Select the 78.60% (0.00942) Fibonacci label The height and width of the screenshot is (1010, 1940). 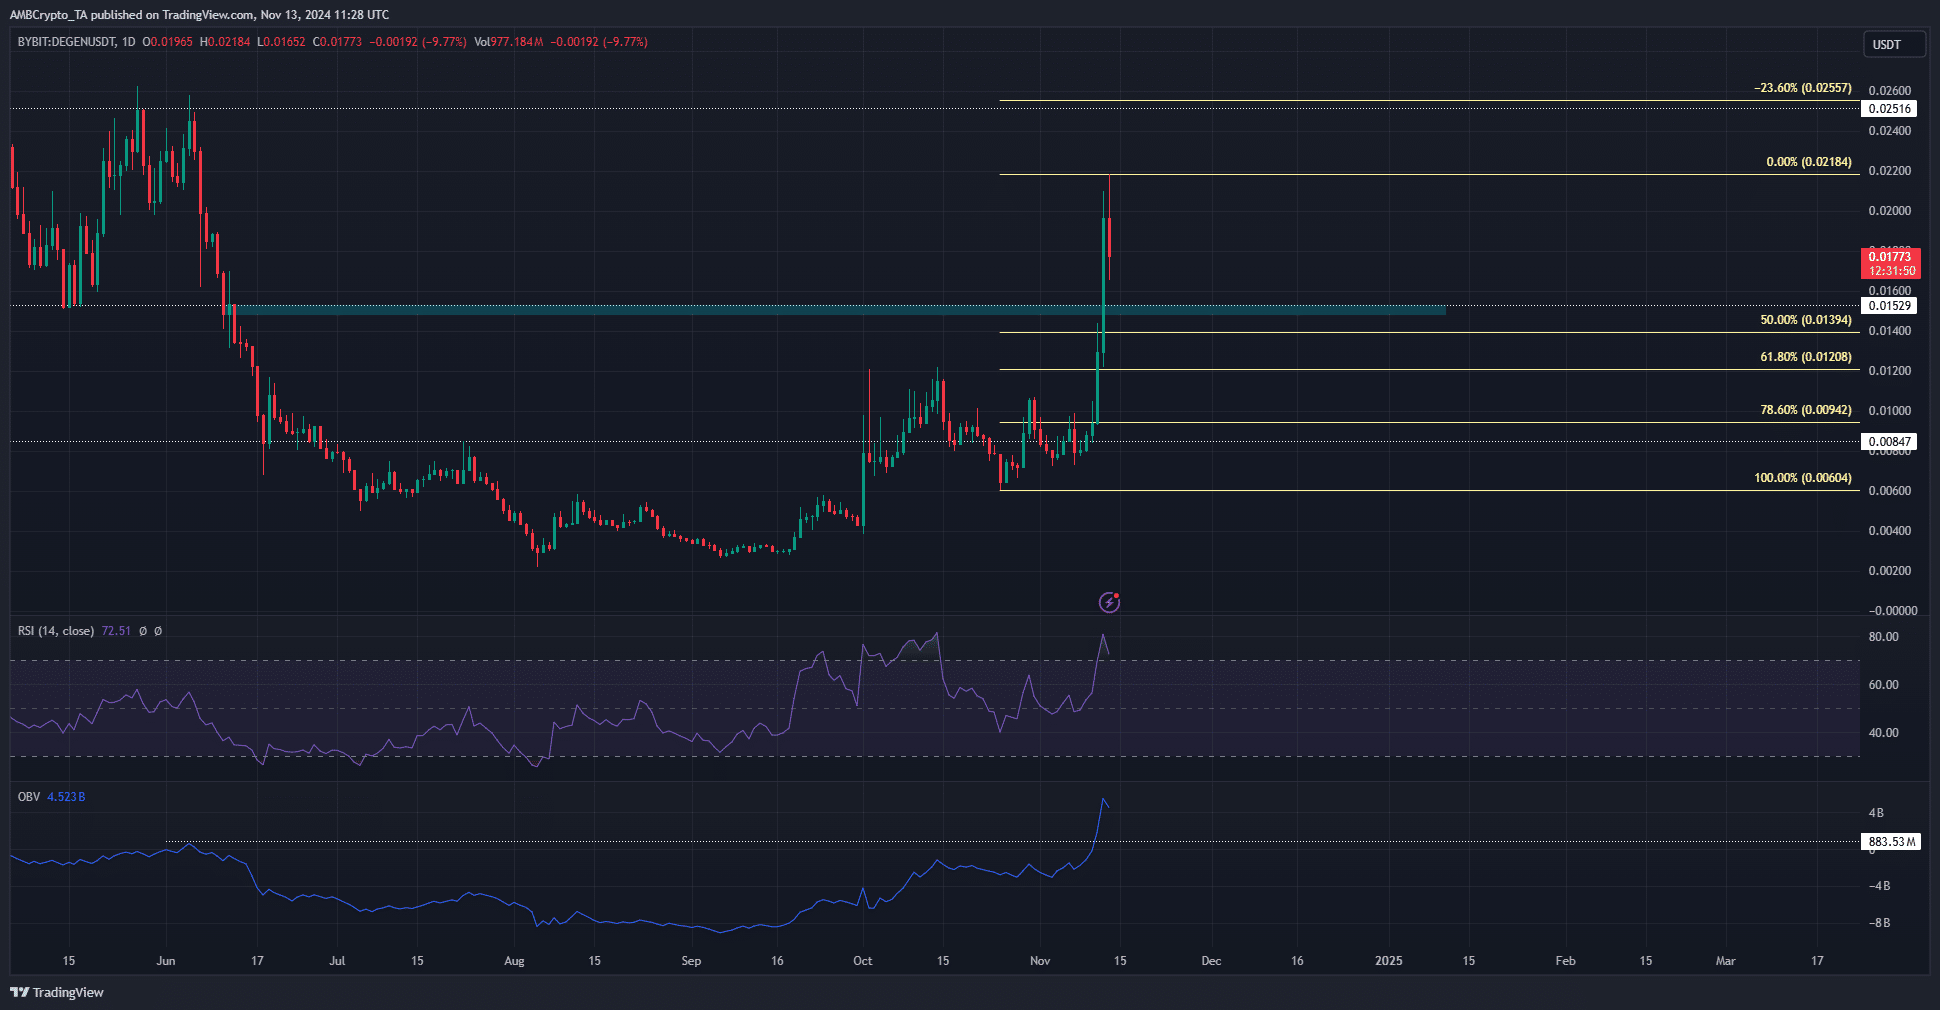coord(1806,410)
